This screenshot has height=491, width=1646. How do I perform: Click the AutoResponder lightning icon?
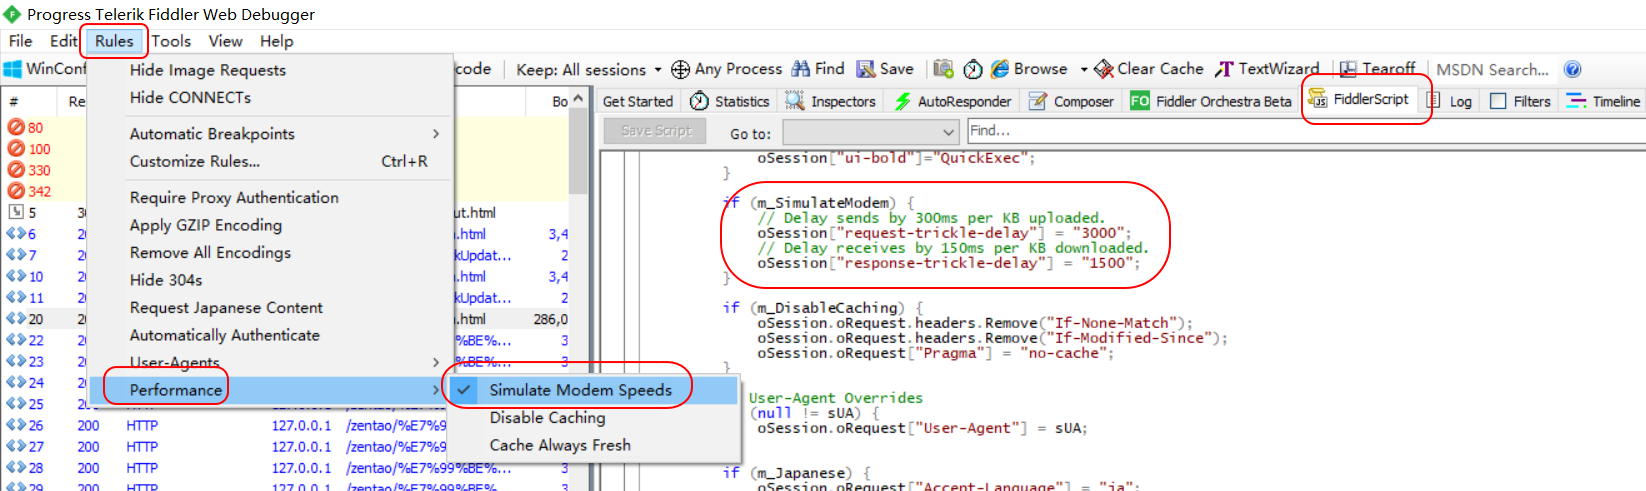[x=903, y=101]
